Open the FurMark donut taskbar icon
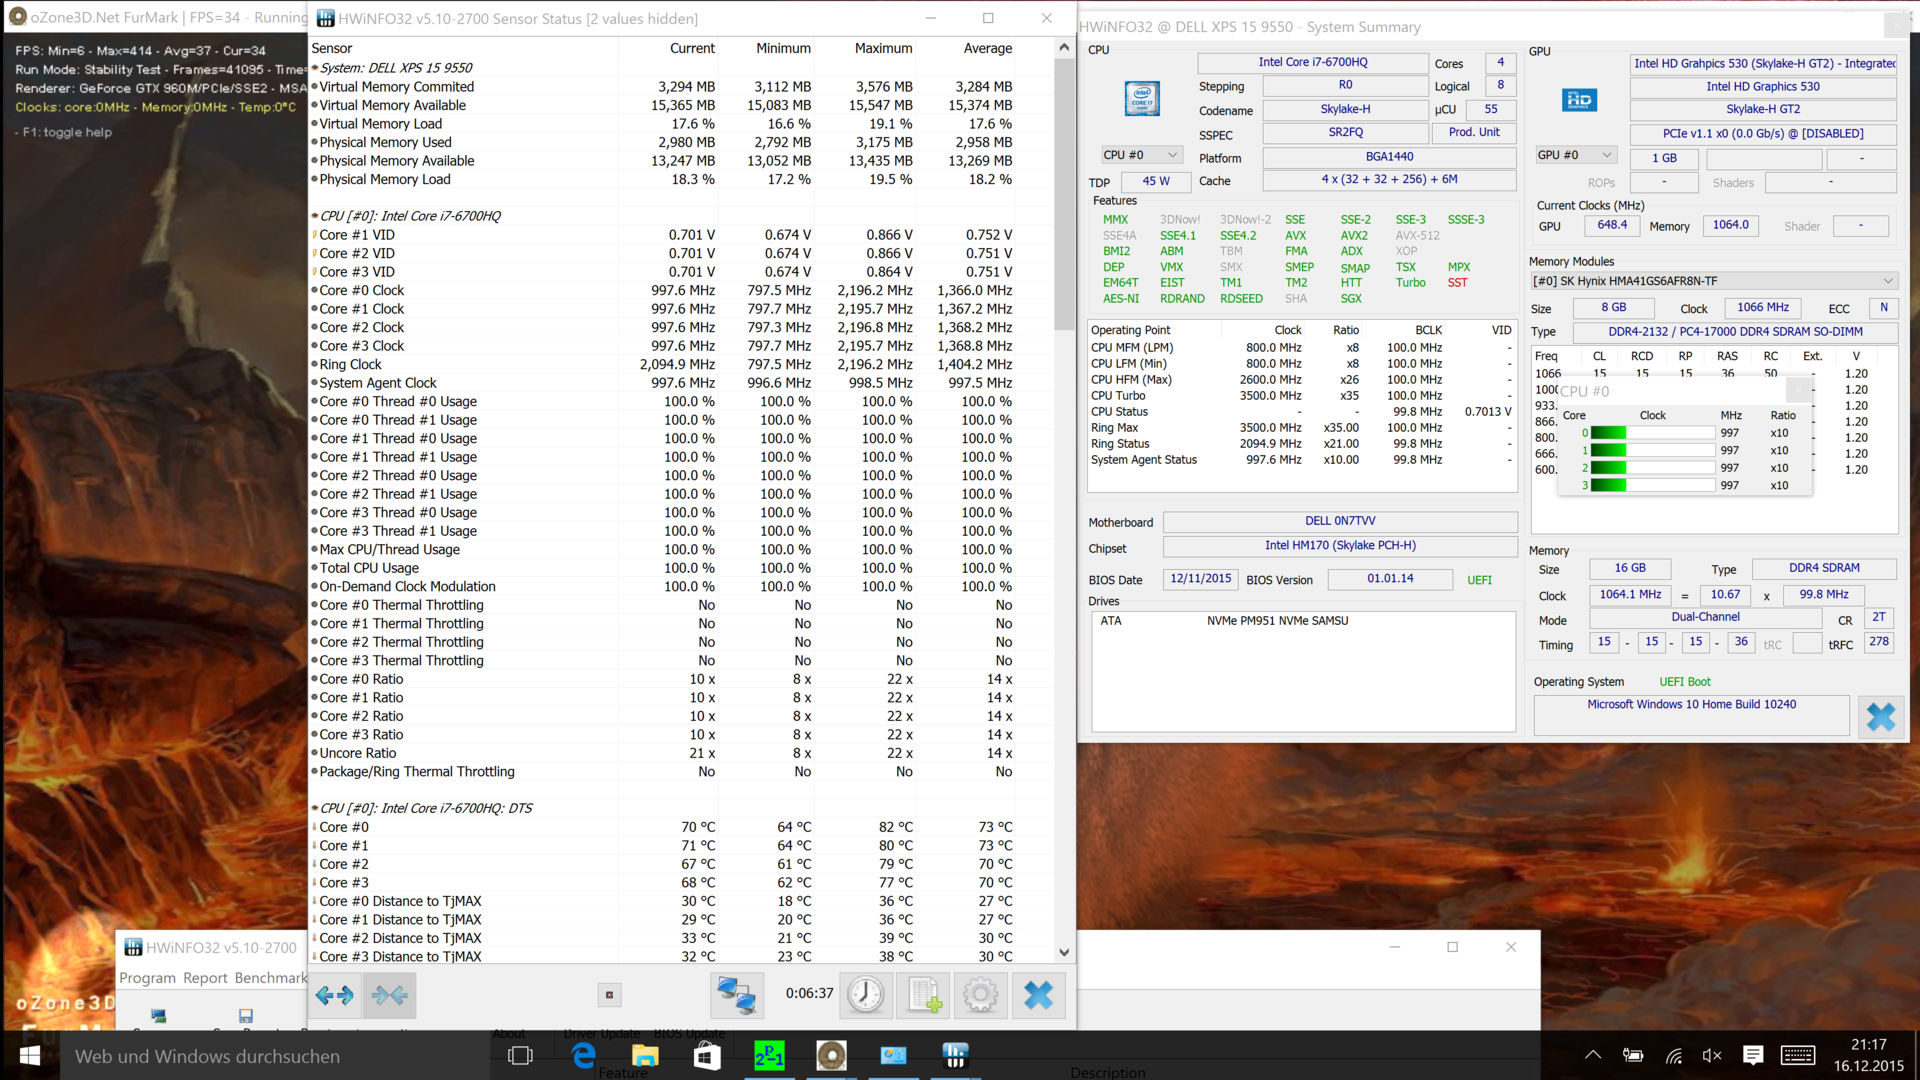This screenshot has height=1080, width=1920. pyautogui.click(x=831, y=1056)
